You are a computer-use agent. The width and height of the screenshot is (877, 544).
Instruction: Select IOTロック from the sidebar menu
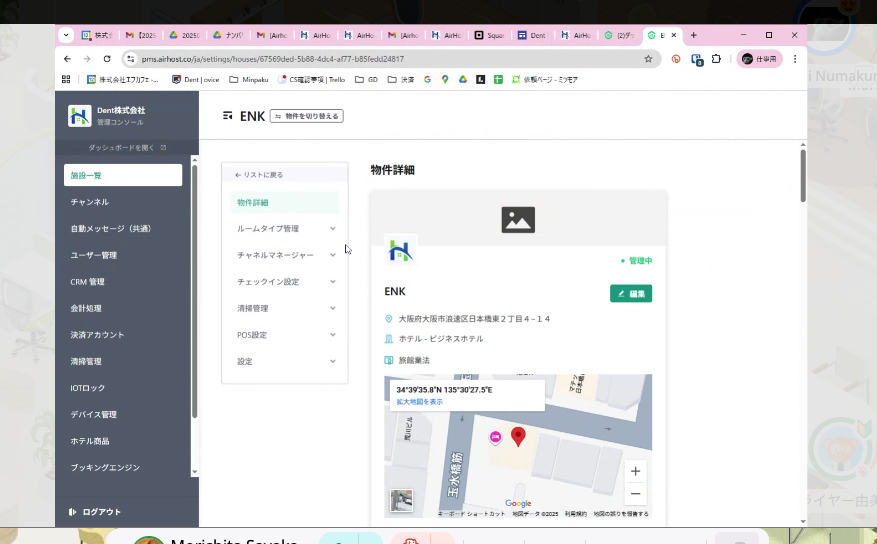point(88,388)
